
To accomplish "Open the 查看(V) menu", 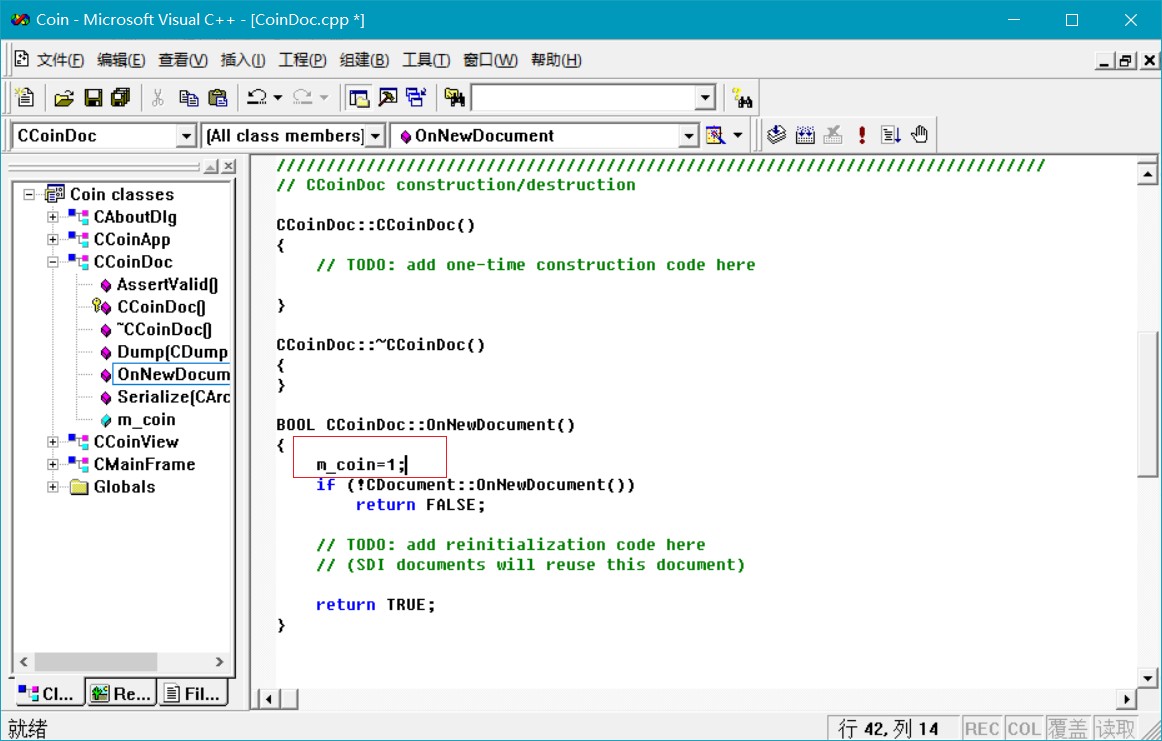I will (182, 60).
